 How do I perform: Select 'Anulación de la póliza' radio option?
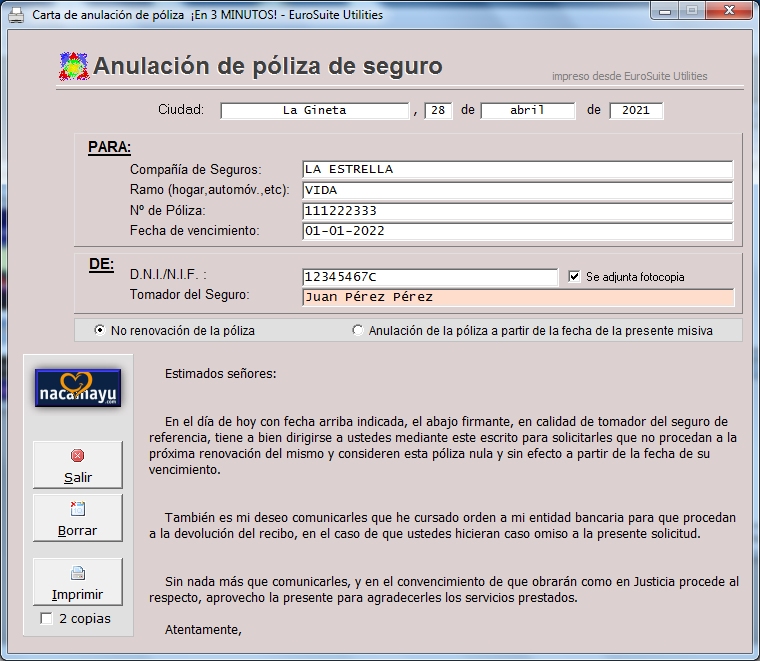click(x=358, y=330)
